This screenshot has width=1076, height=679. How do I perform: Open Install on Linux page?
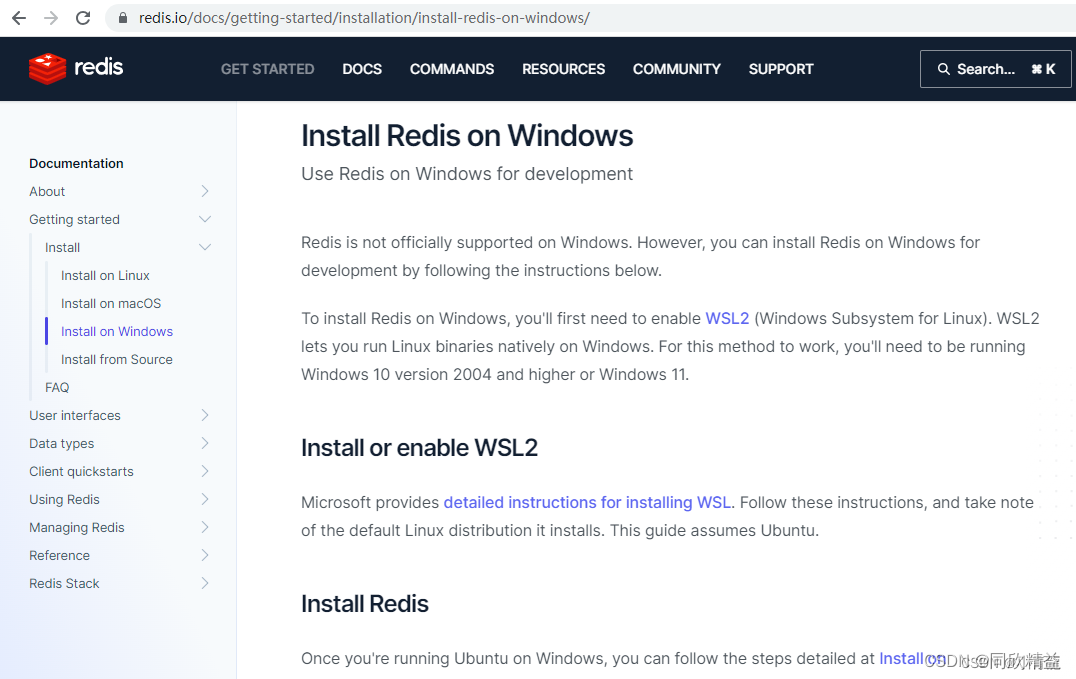(105, 275)
